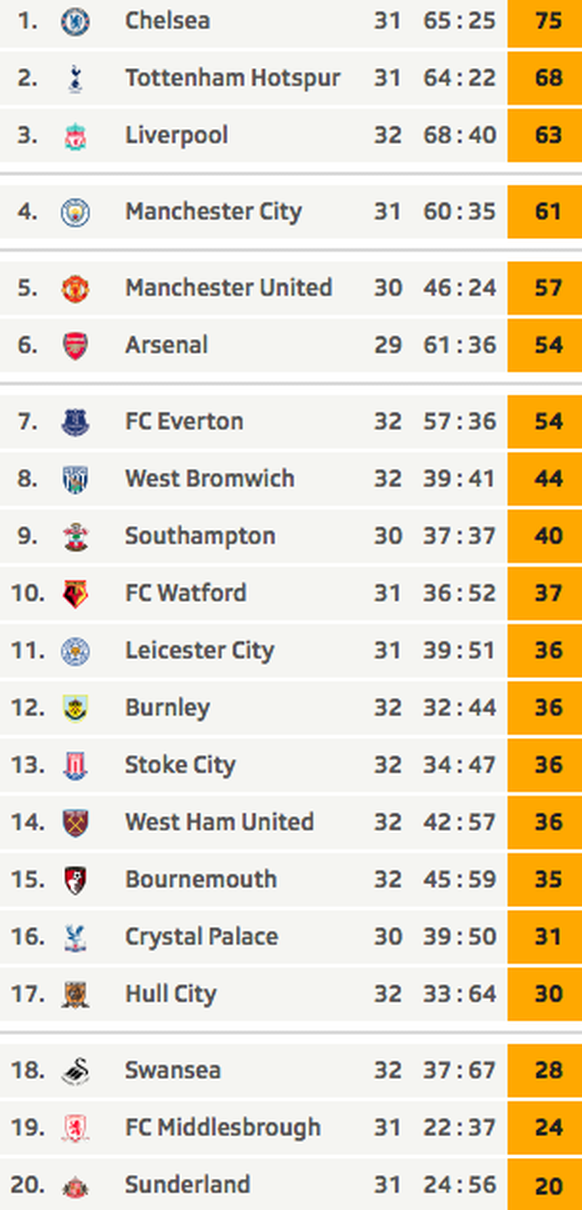Click the FC Everton crest
The height and width of the screenshot is (1210, 582).
click(75, 421)
